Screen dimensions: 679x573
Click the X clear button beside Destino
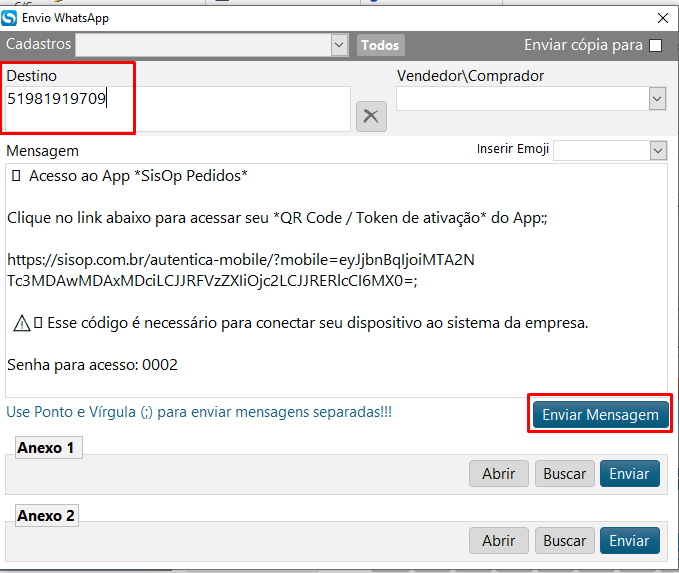(x=371, y=116)
